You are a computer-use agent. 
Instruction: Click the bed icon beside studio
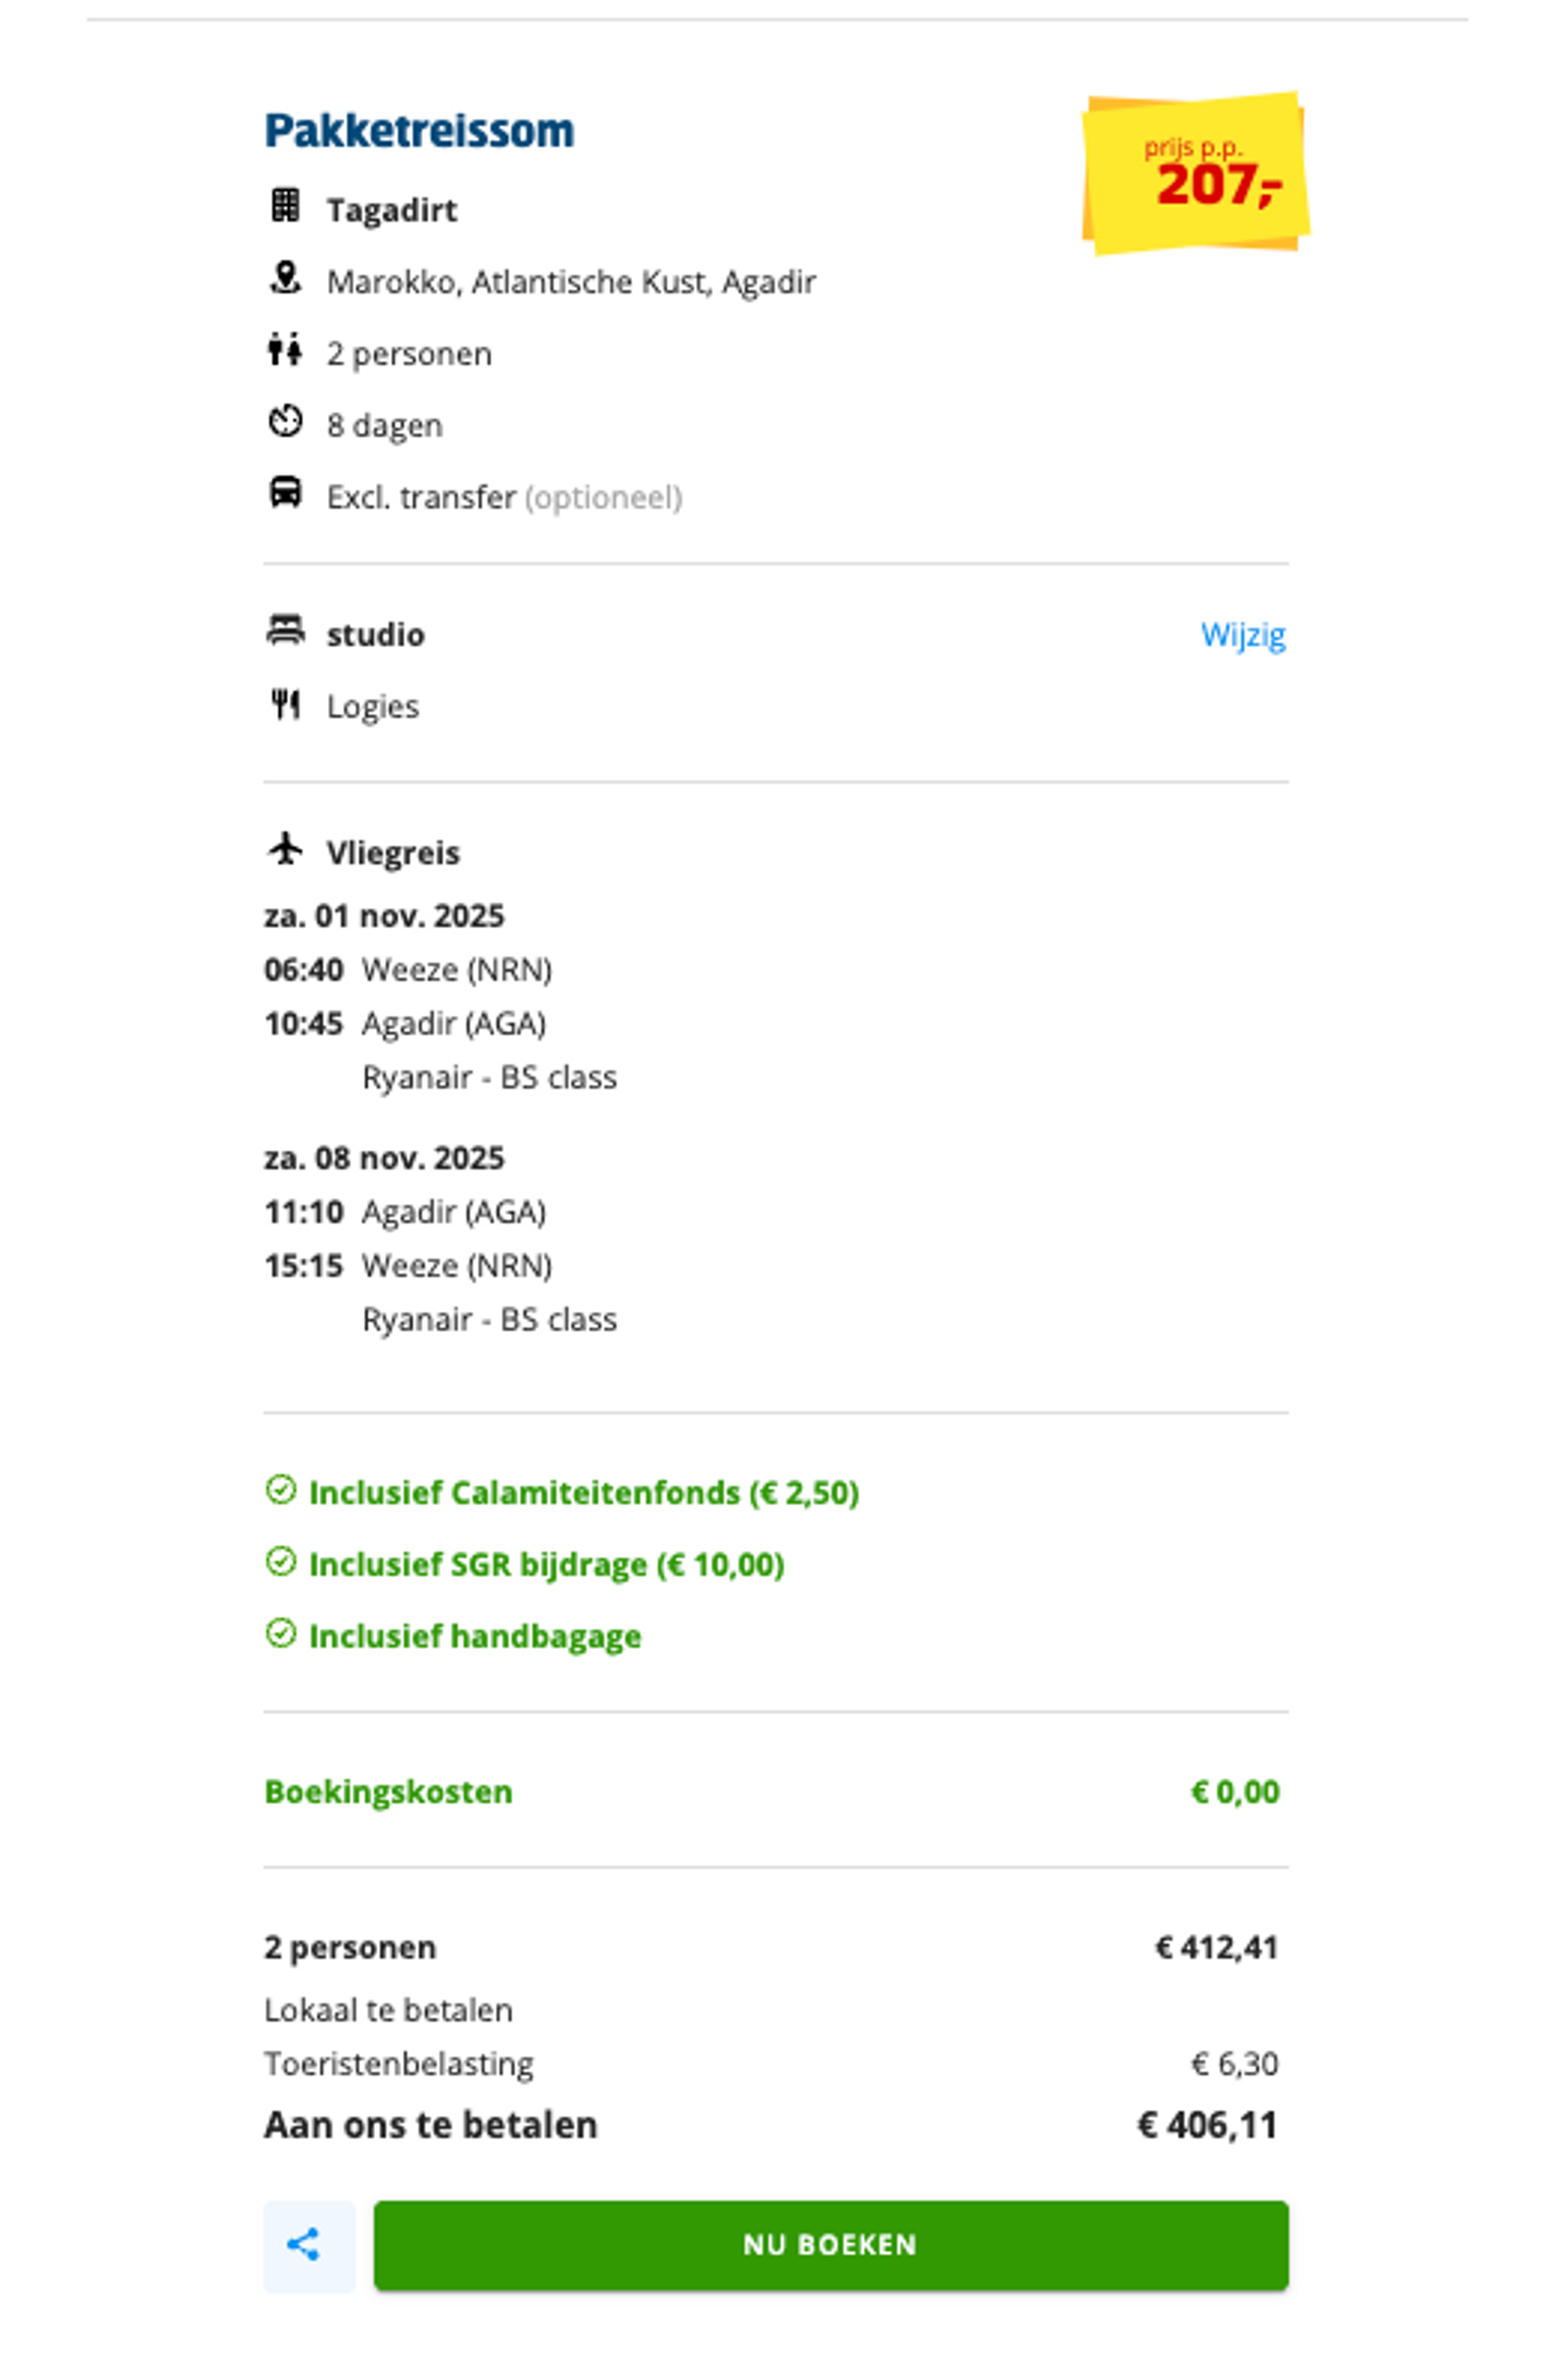(x=285, y=631)
